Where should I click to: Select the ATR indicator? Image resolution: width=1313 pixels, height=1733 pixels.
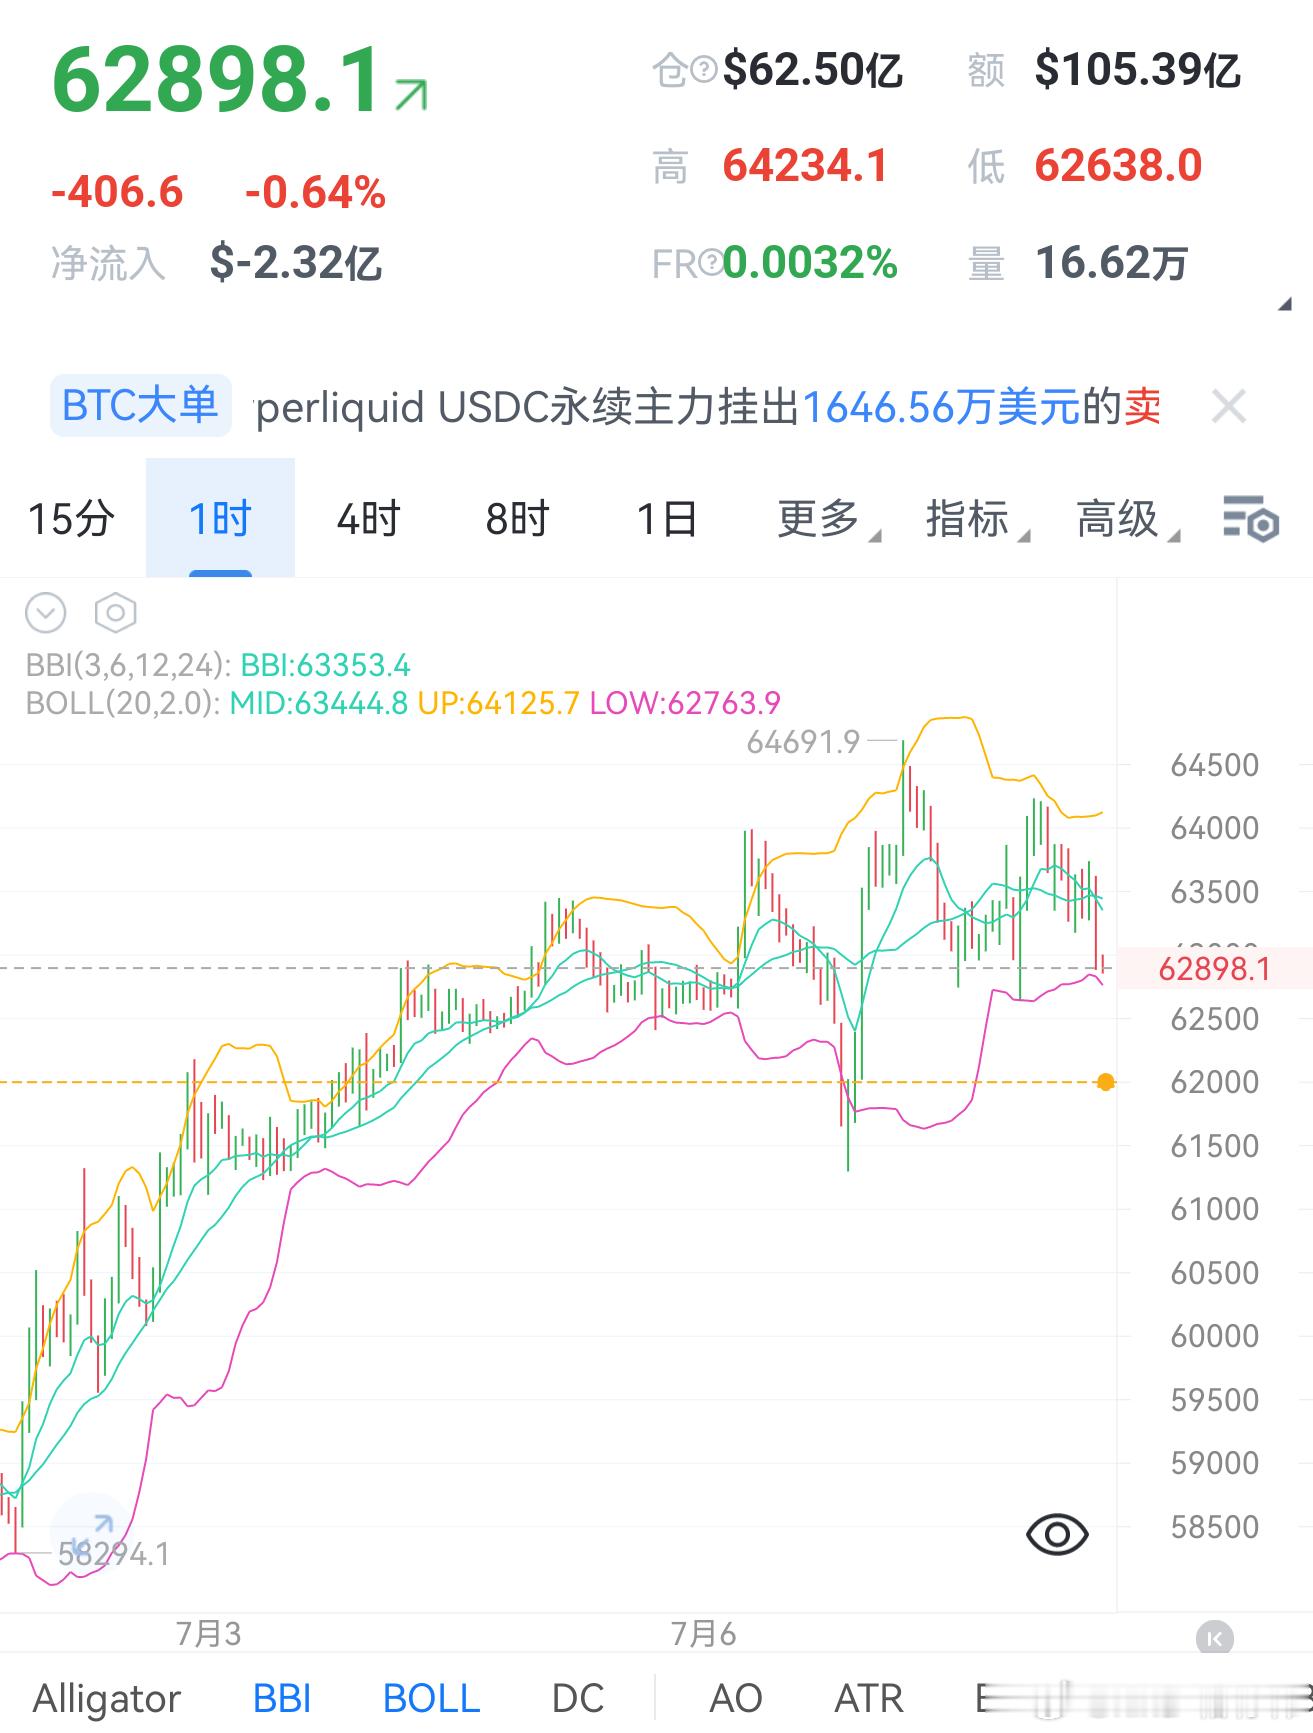click(x=869, y=1698)
